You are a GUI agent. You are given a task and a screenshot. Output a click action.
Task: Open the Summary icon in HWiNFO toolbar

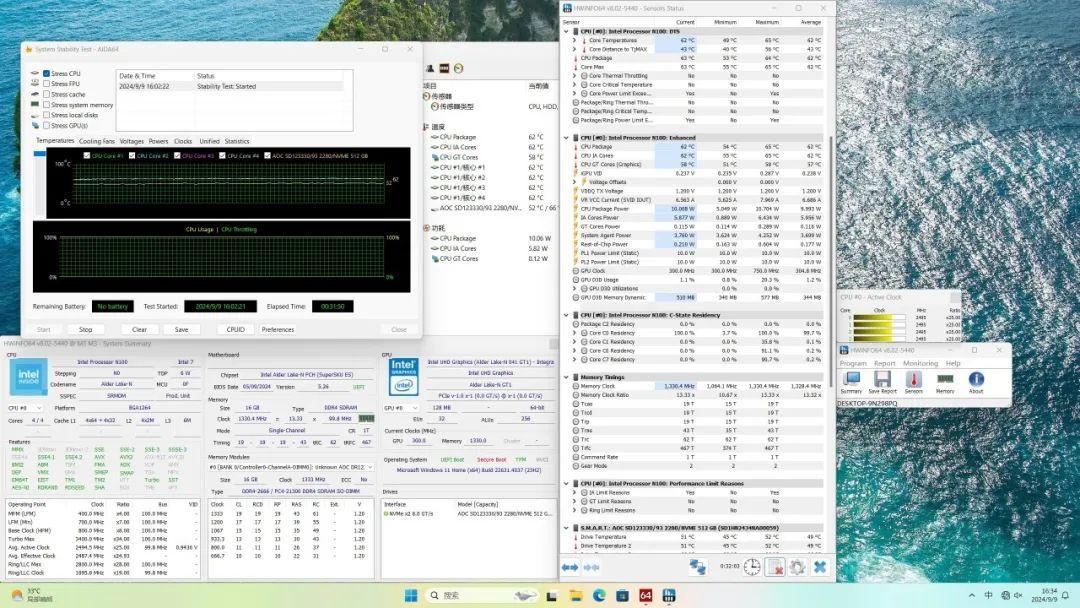(851, 381)
